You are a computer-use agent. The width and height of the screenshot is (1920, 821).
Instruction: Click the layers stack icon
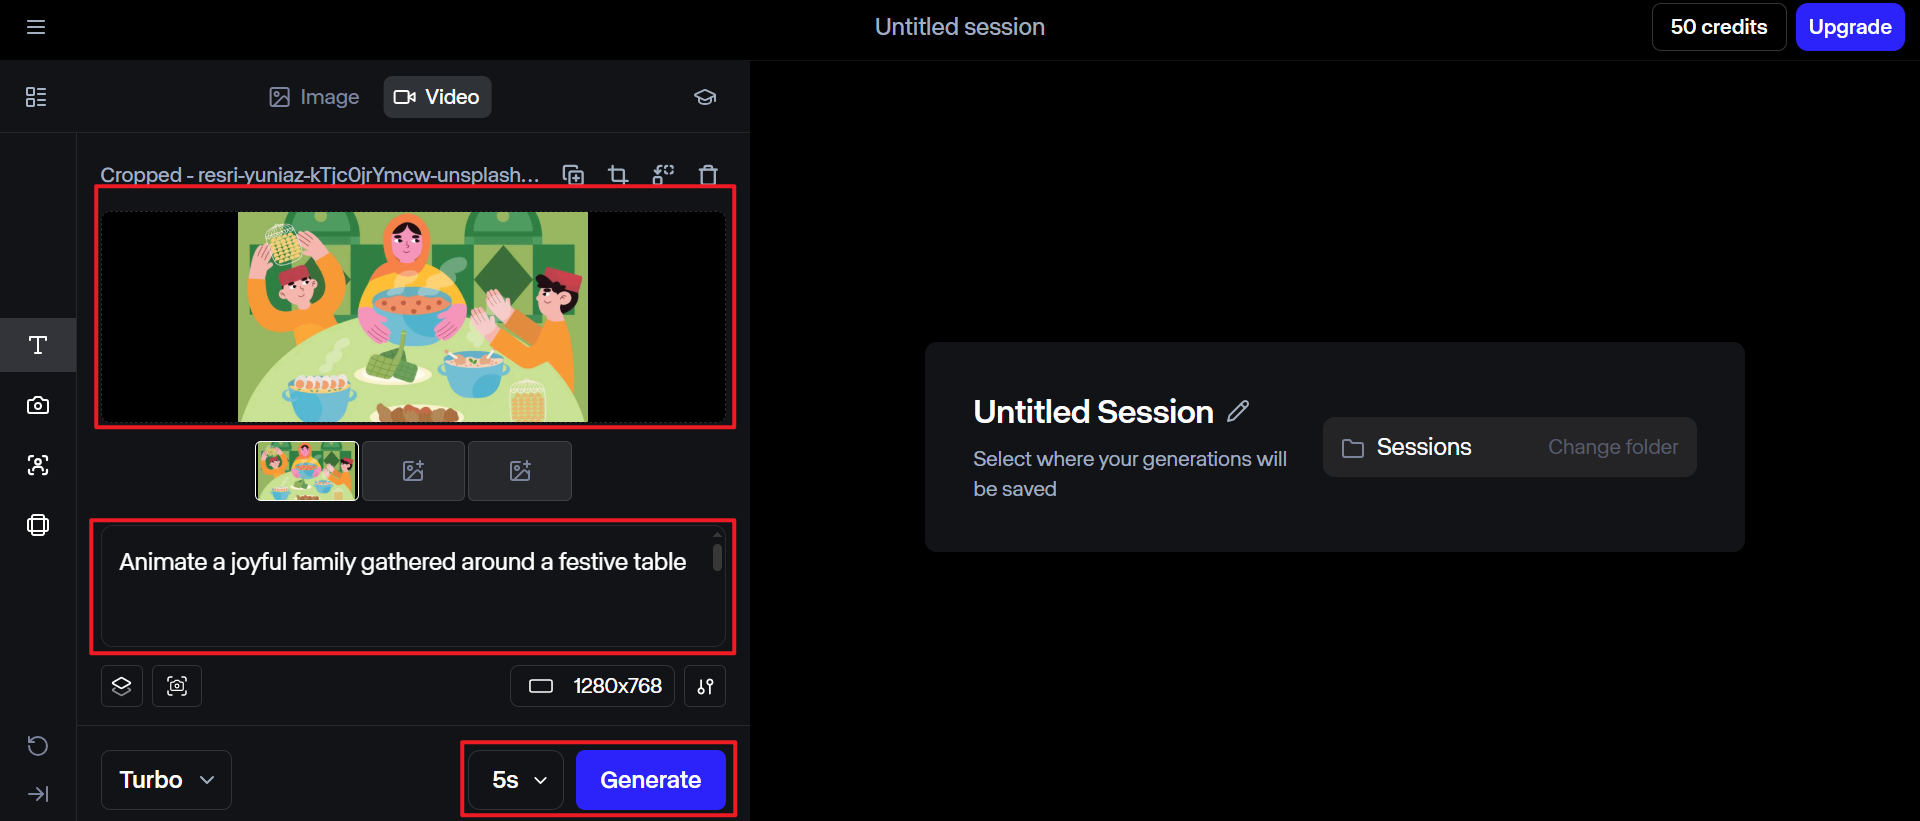click(122, 686)
